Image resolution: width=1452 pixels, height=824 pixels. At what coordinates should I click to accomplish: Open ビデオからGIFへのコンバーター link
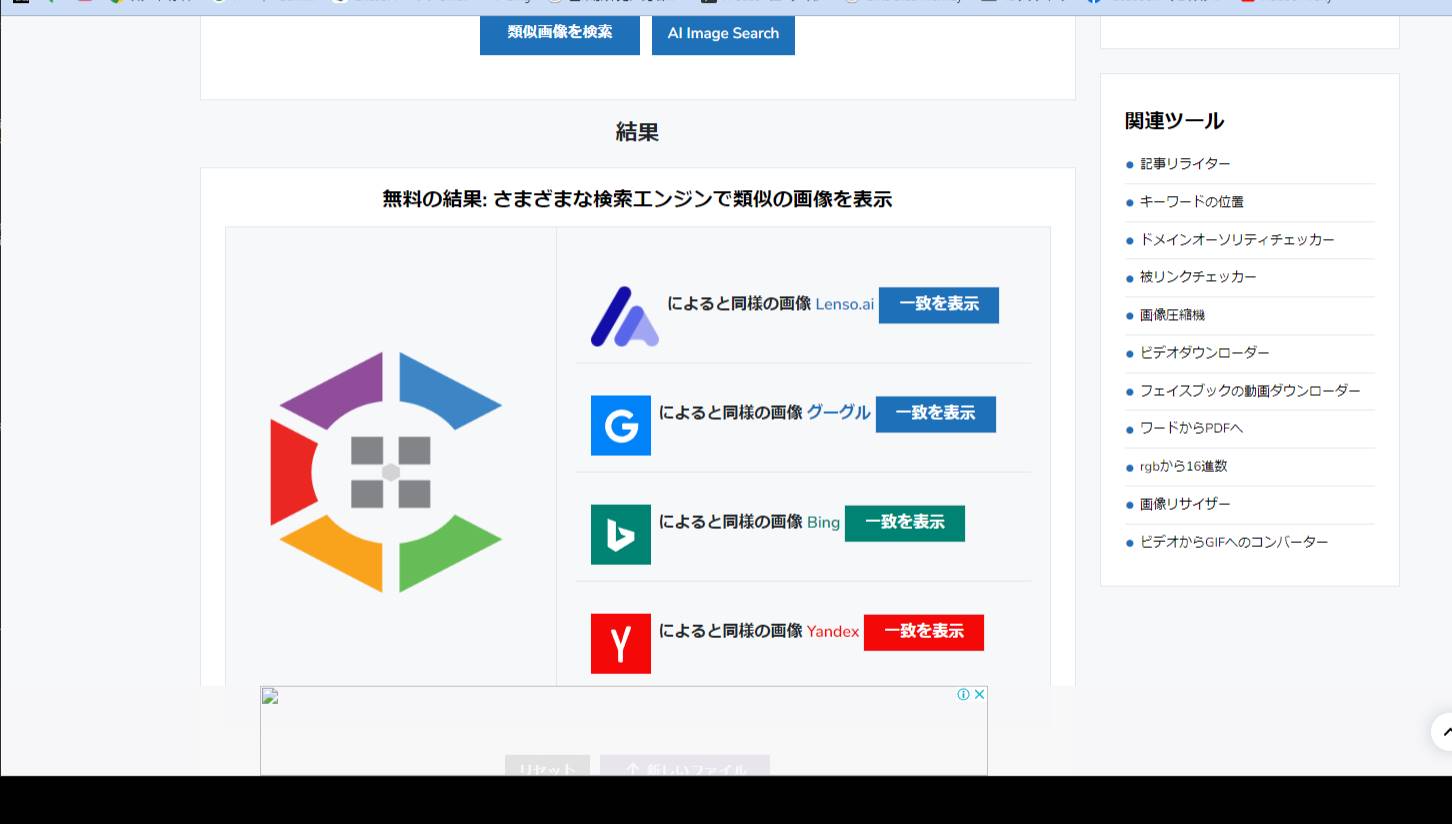coord(1234,542)
